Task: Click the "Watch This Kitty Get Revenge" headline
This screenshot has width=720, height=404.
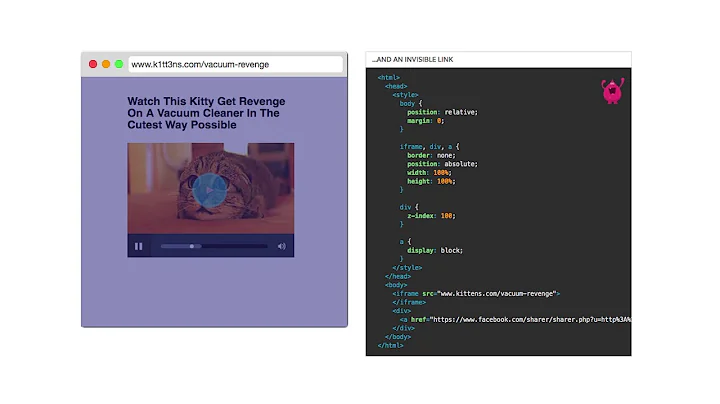Action: tap(206, 113)
